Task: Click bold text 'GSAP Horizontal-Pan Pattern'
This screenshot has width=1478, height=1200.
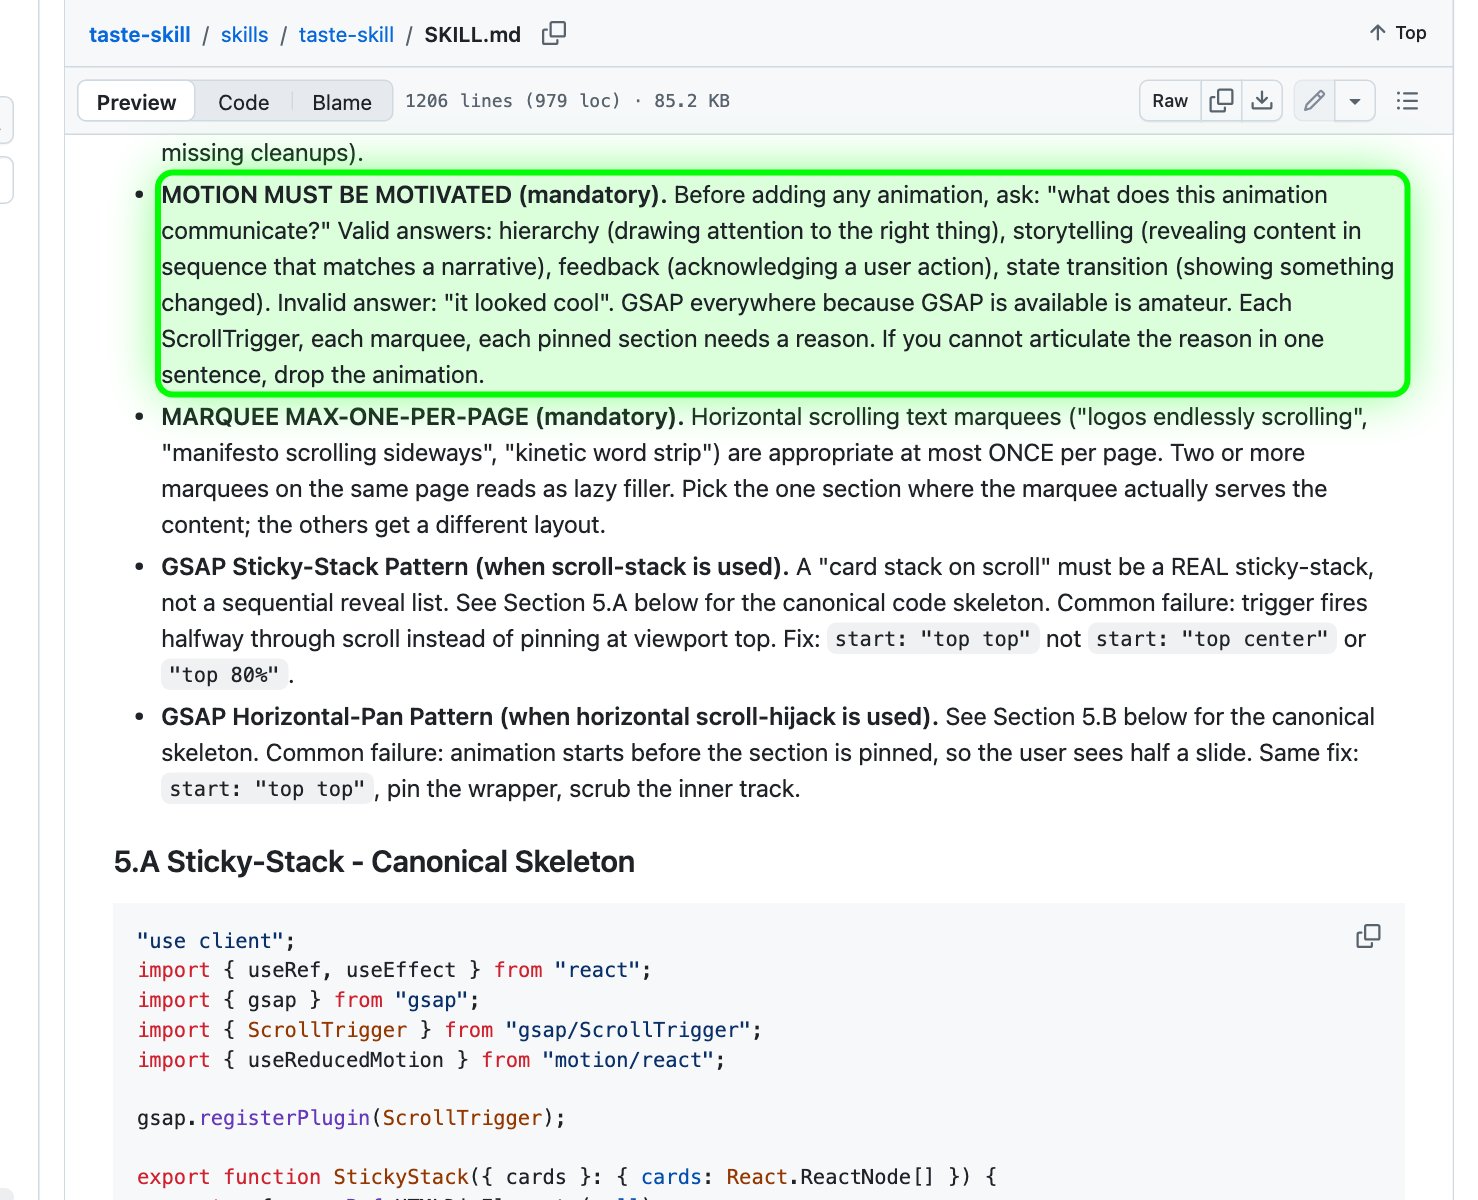Action: tap(328, 717)
